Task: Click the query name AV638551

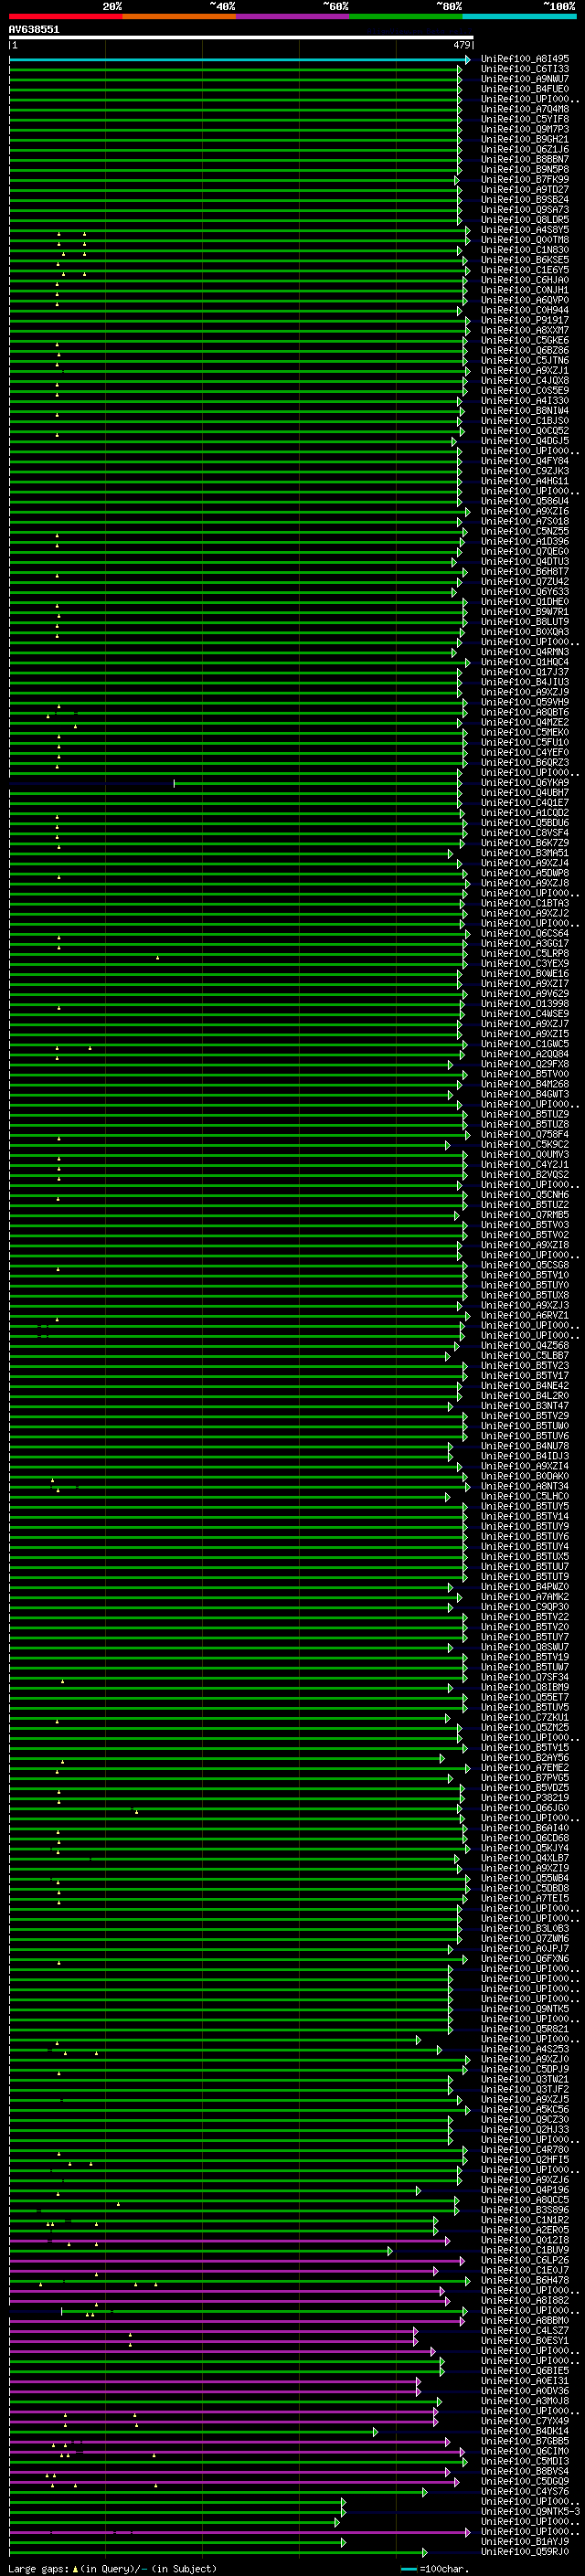Action: (34, 30)
